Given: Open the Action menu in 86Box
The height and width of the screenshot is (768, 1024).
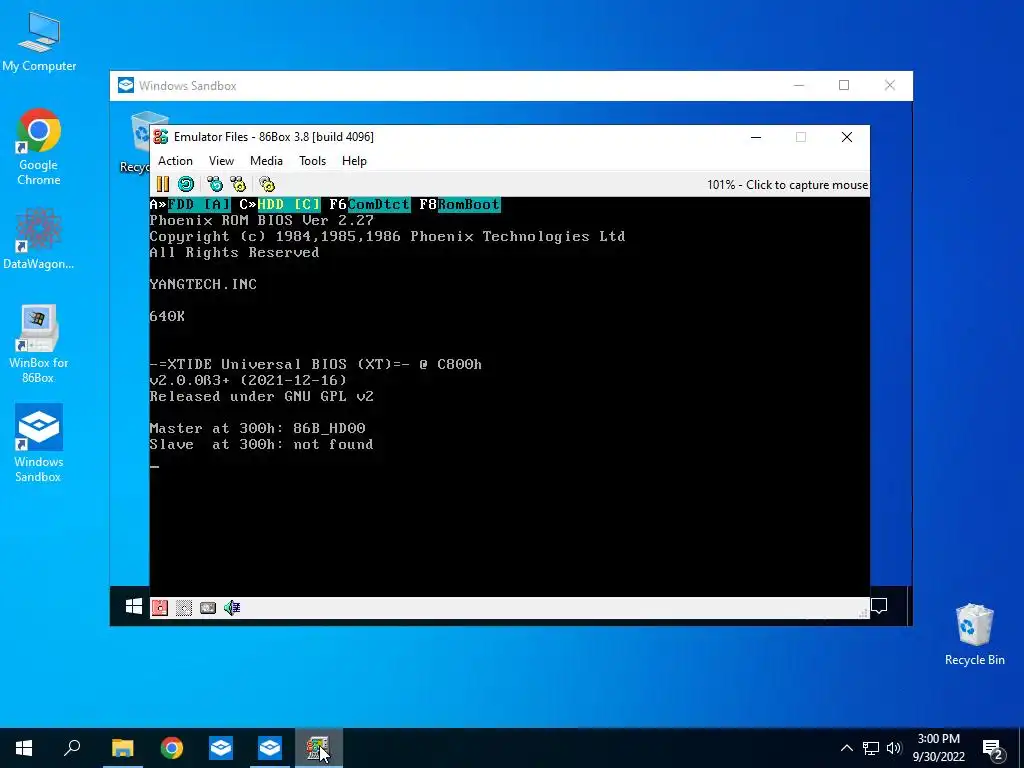Looking at the screenshot, I should point(175,161).
